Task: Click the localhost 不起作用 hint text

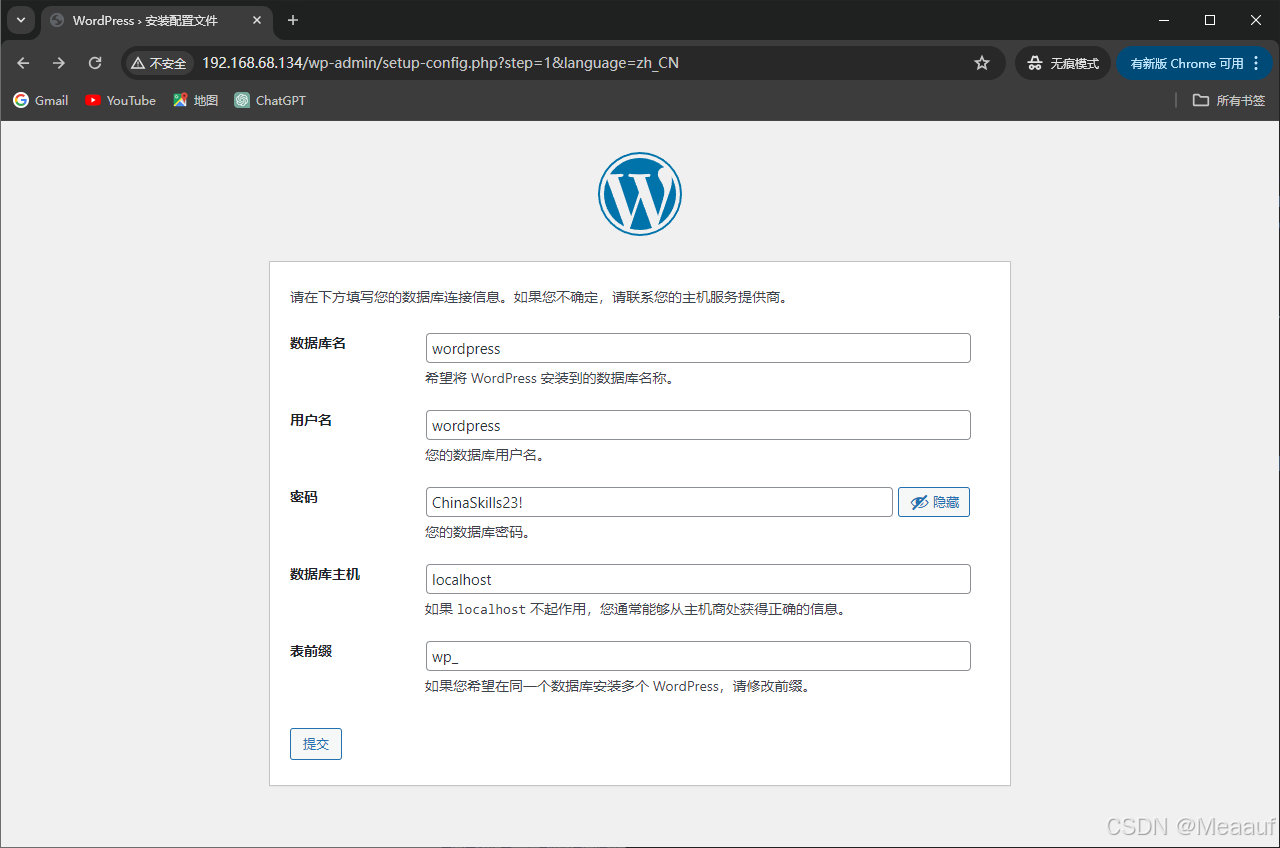Action: pyautogui.click(x=635, y=609)
